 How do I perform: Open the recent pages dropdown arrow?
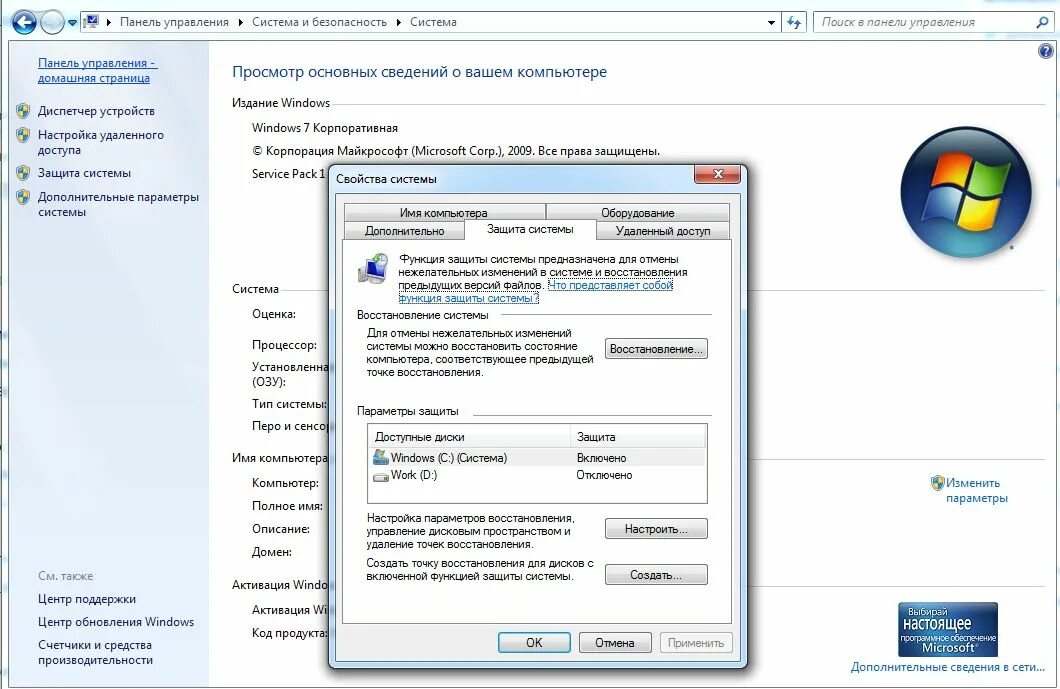pyautogui.click(x=72, y=23)
